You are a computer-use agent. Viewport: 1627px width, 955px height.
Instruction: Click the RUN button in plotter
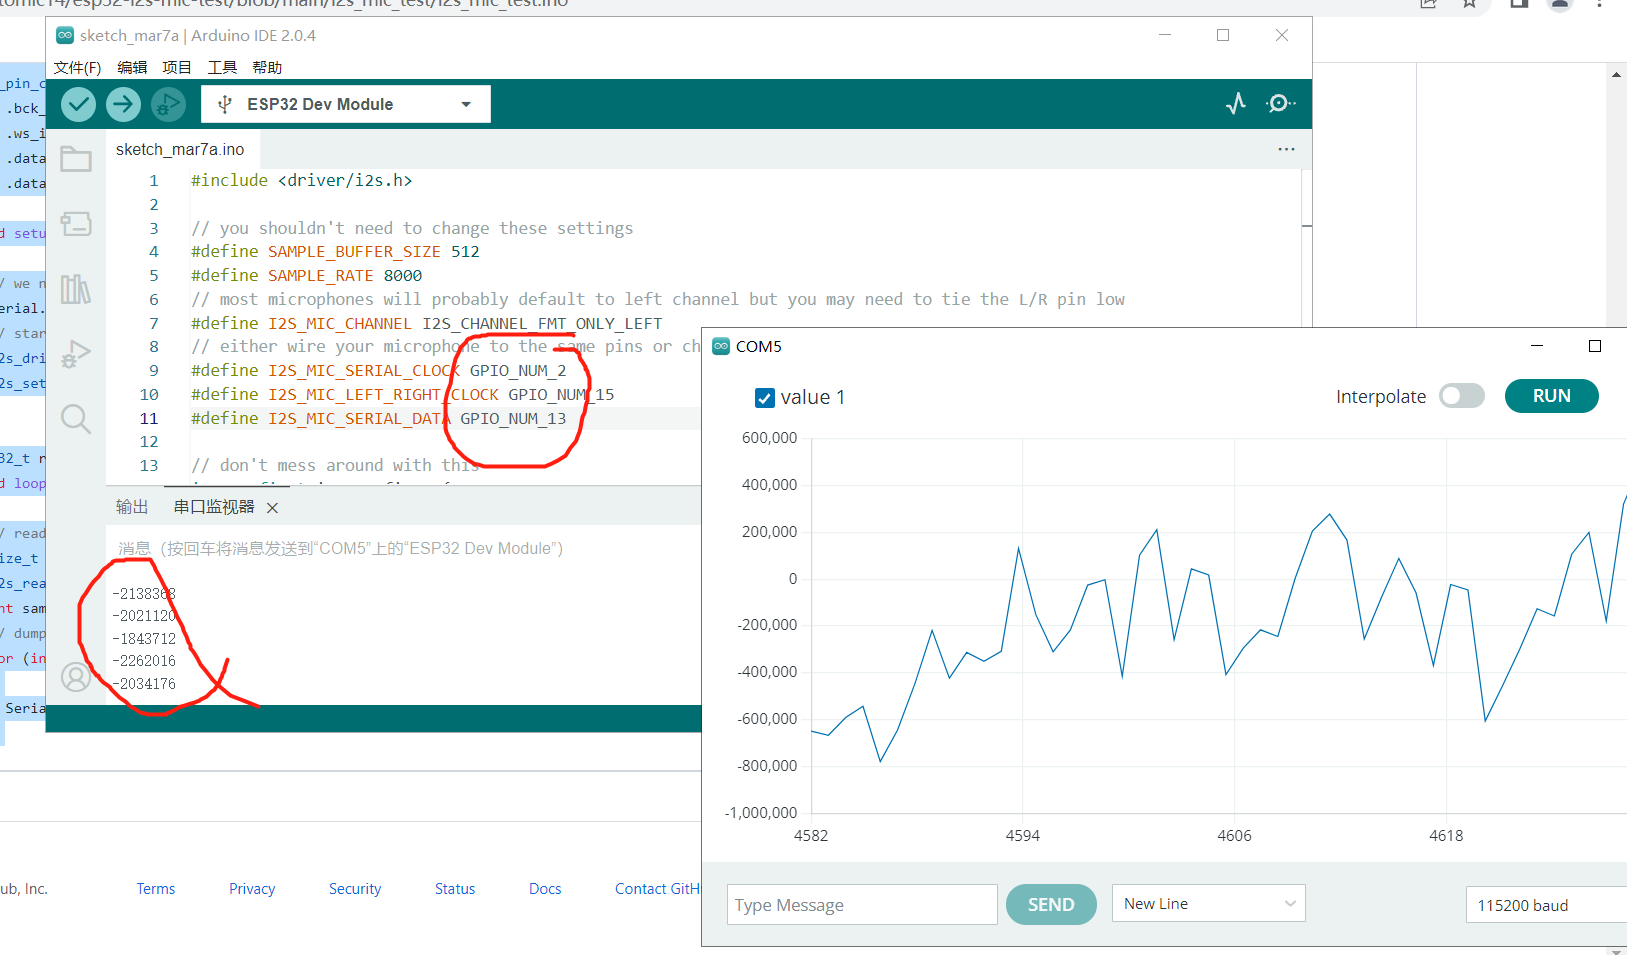[1551, 396]
